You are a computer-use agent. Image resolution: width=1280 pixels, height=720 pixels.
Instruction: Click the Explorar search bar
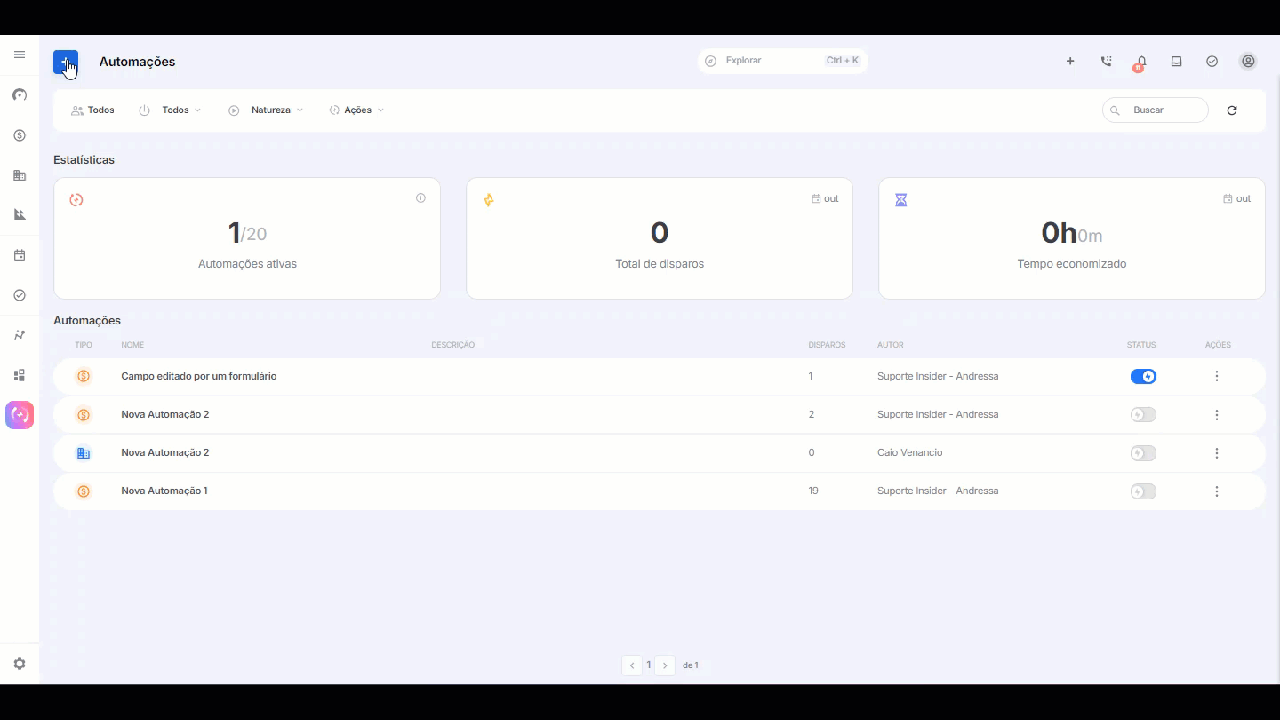783,61
